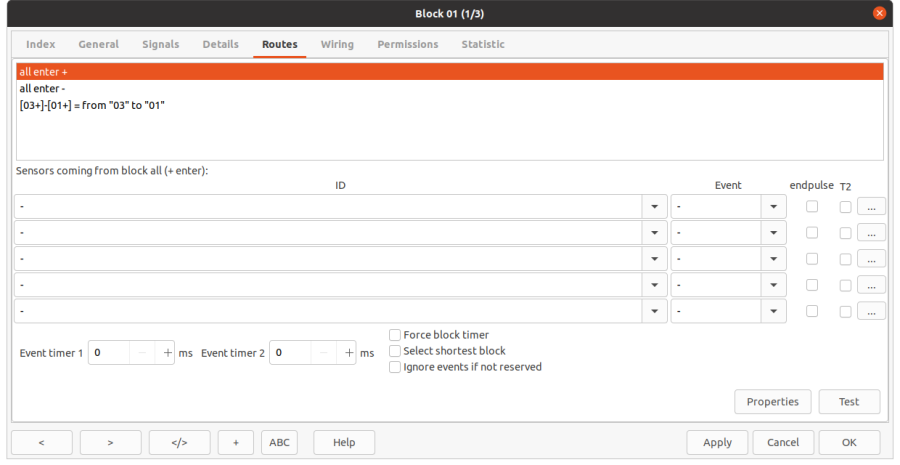This screenshot has height=465, width=900.
Task: Open the Signals tab
Action: point(160,44)
